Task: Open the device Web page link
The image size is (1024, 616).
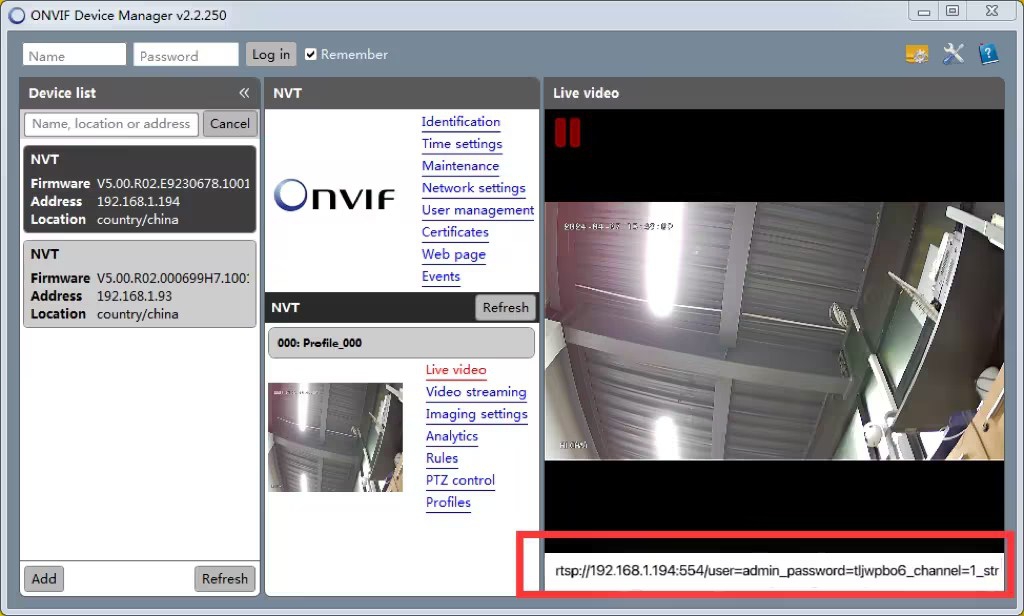Action: point(454,254)
